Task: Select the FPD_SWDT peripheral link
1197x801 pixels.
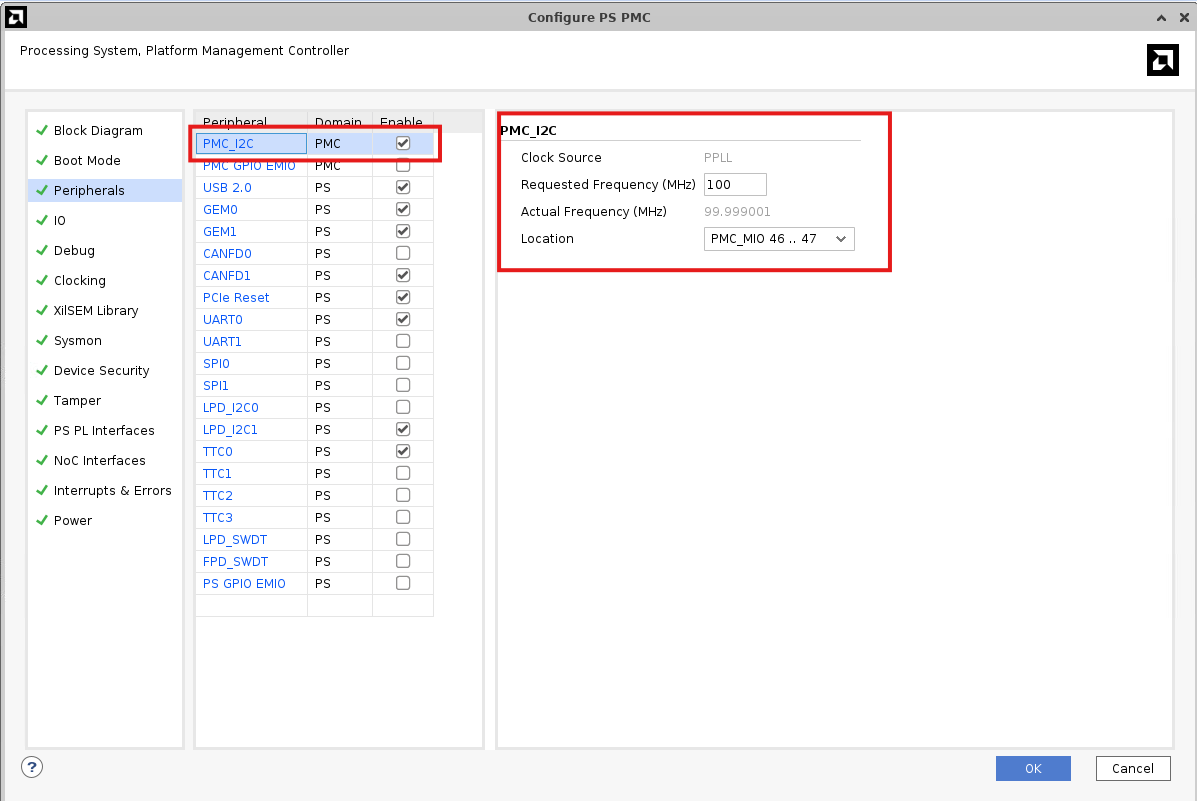Action: (235, 562)
